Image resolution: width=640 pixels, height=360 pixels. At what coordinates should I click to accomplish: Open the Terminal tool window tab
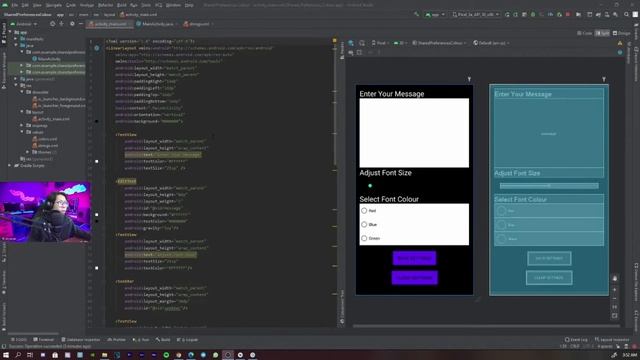coord(44,340)
